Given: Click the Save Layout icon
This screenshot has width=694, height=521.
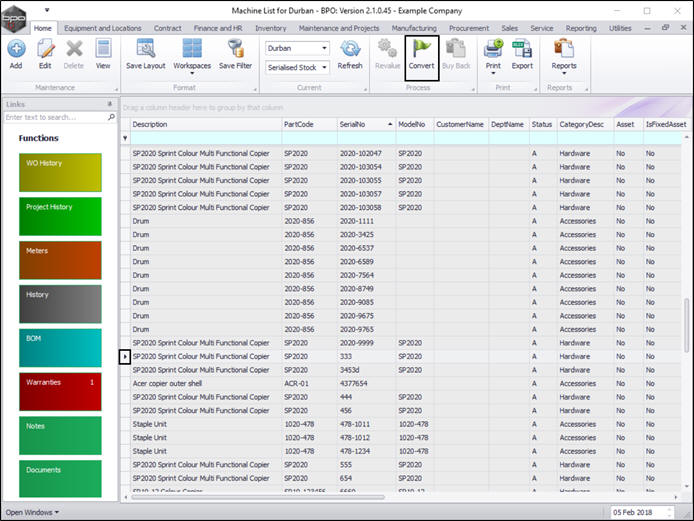Looking at the screenshot, I should (x=146, y=49).
